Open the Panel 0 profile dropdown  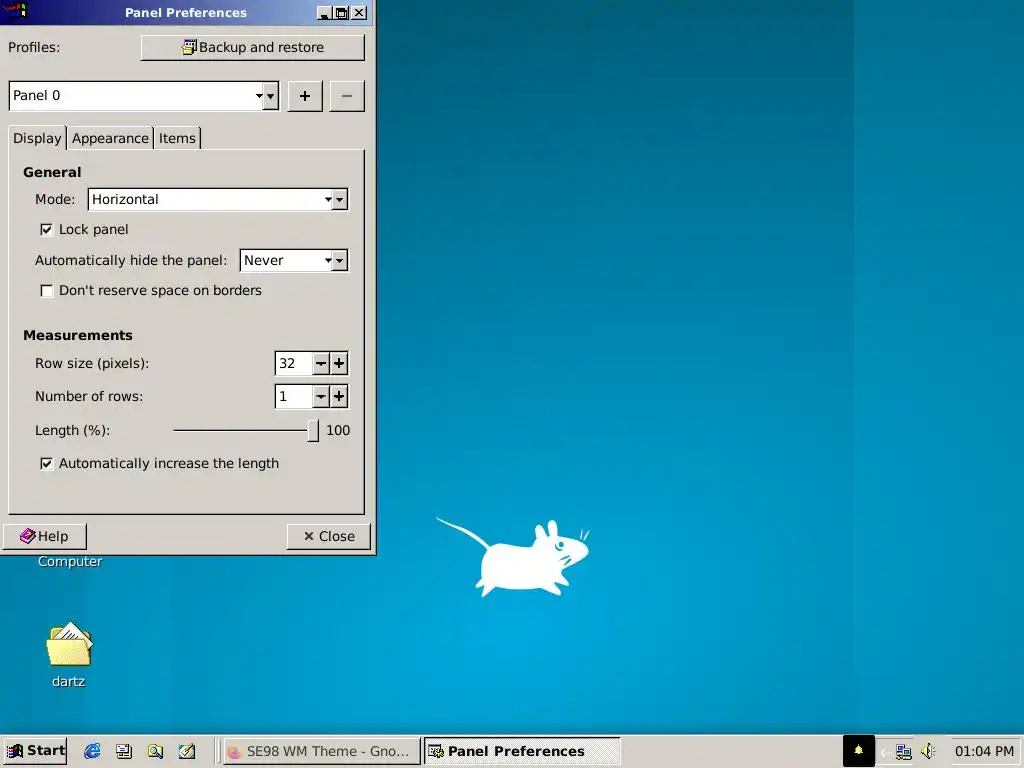click(144, 96)
